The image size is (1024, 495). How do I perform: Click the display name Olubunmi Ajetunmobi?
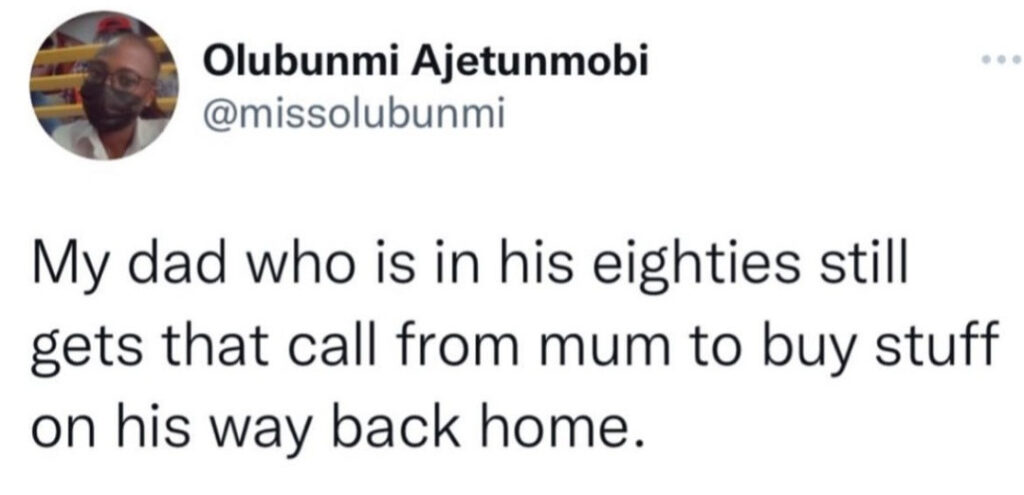[427, 64]
